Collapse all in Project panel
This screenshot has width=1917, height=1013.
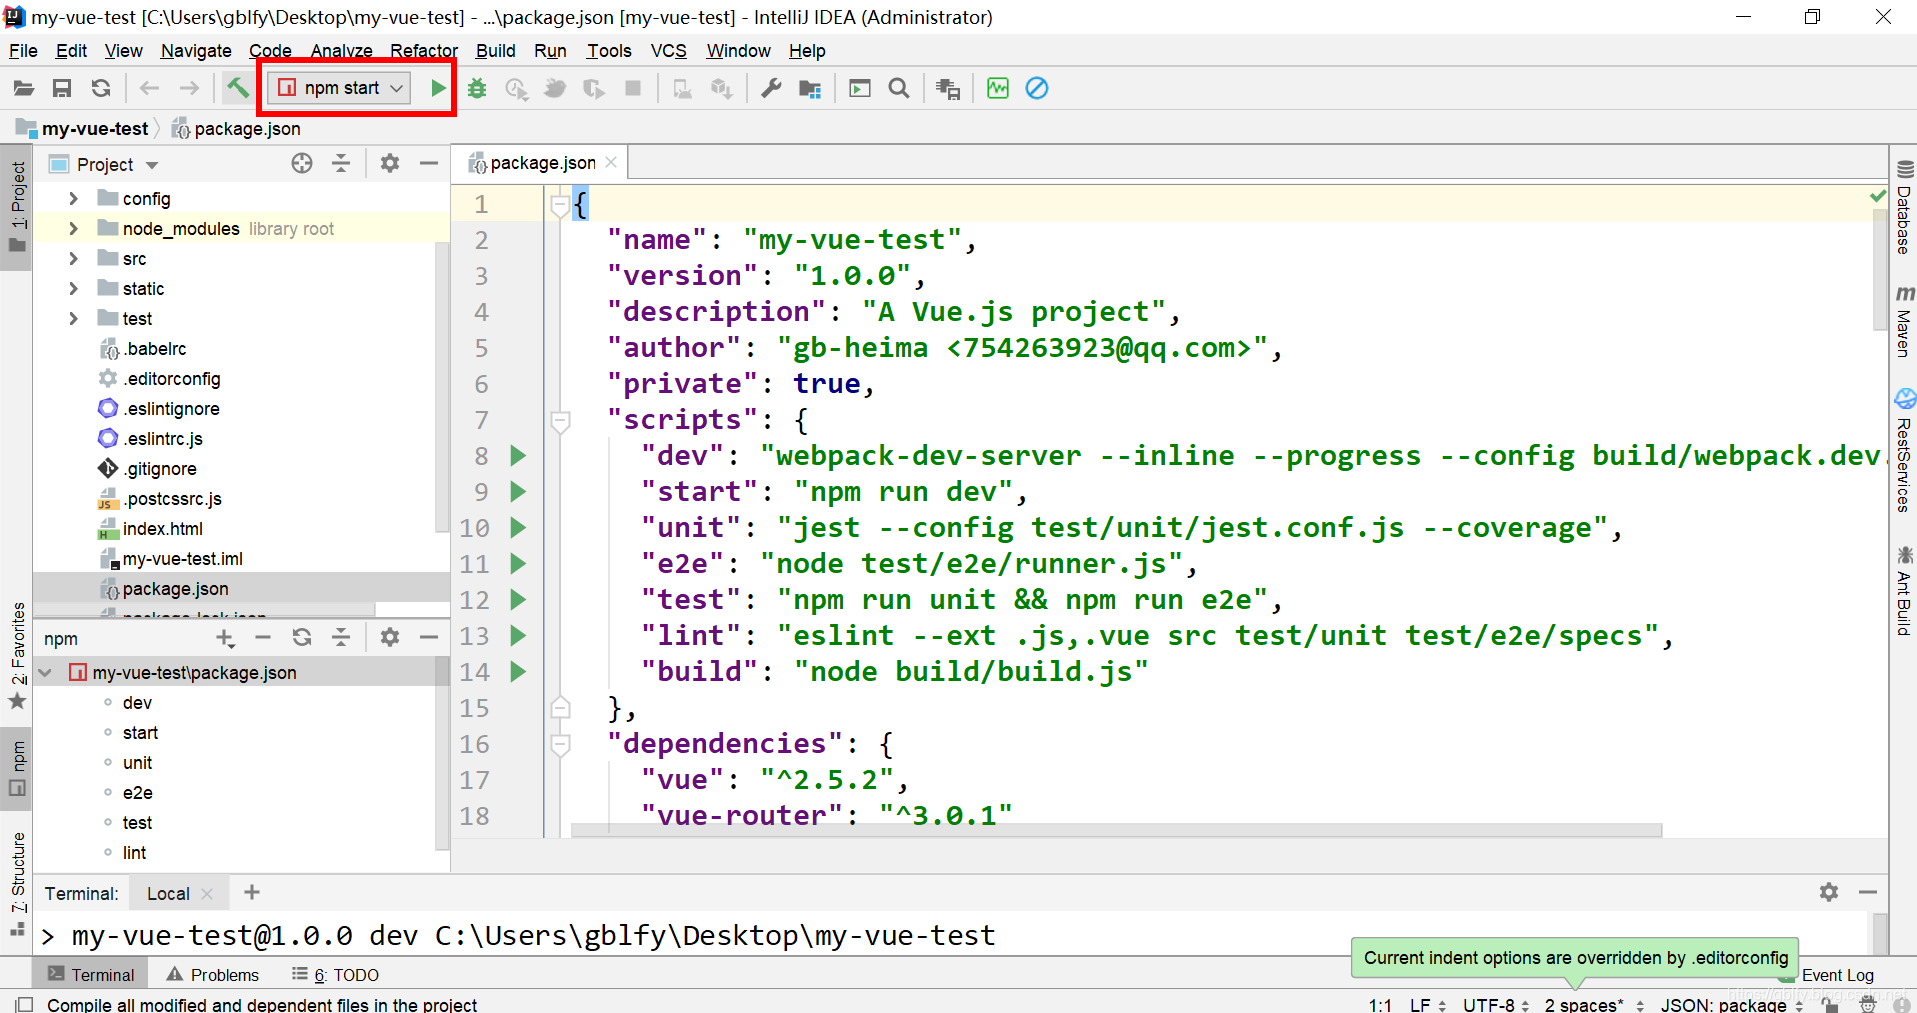(x=341, y=163)
